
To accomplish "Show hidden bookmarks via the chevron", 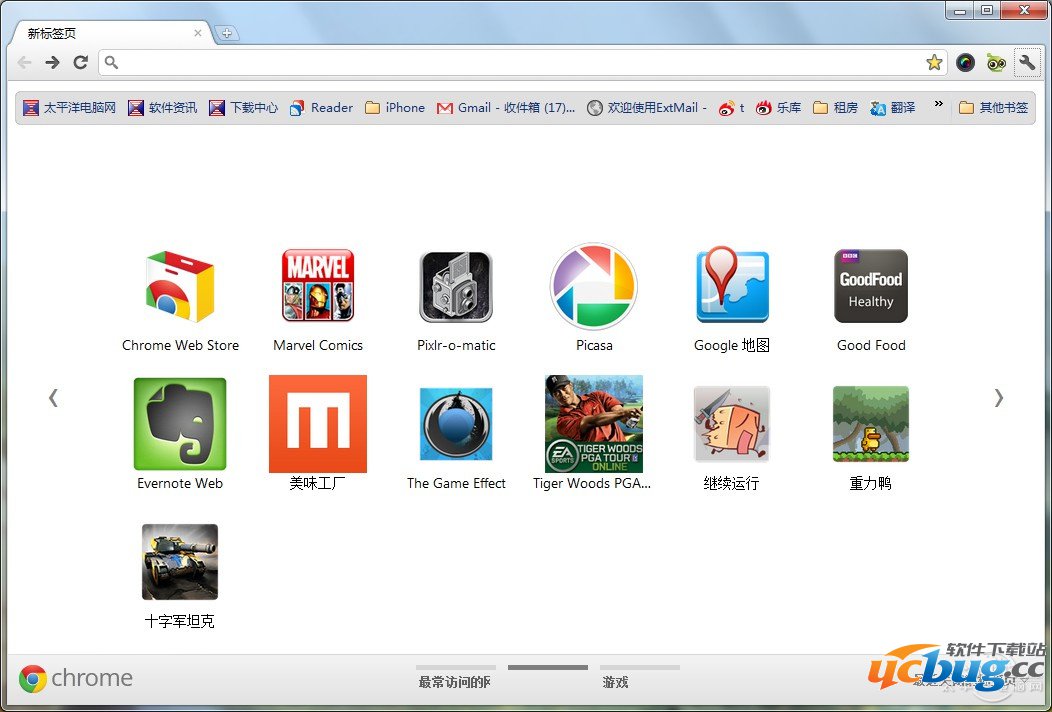I will [938, 104].
